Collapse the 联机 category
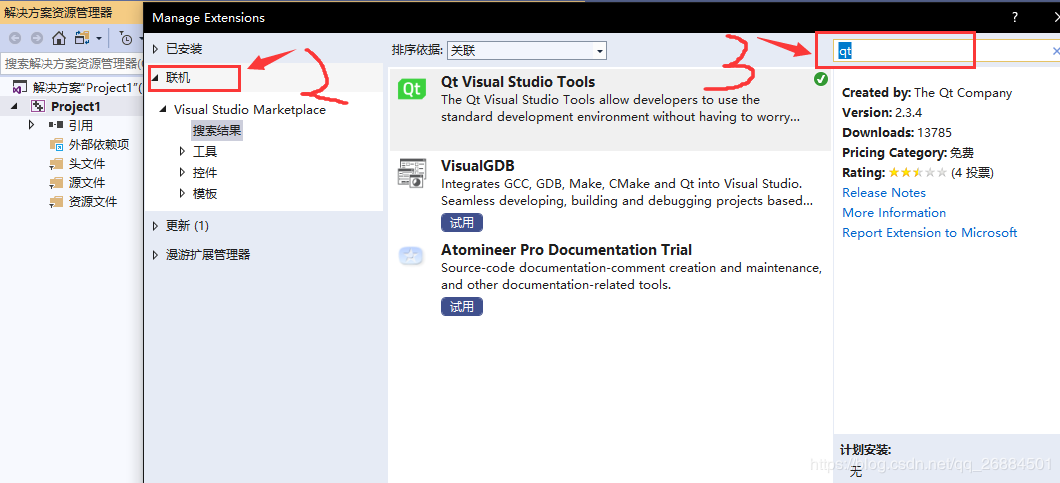 155,78
